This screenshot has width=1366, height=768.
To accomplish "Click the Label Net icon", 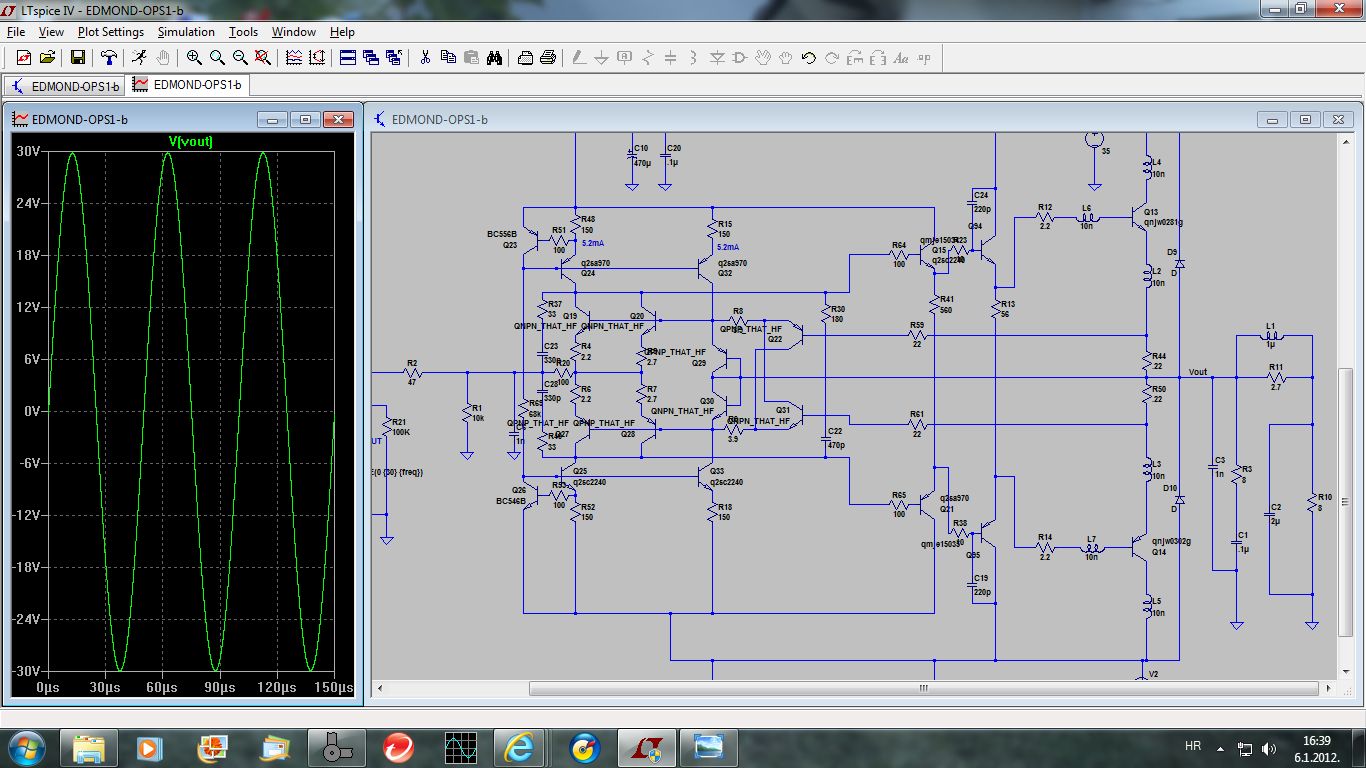I will click(625, 58).
